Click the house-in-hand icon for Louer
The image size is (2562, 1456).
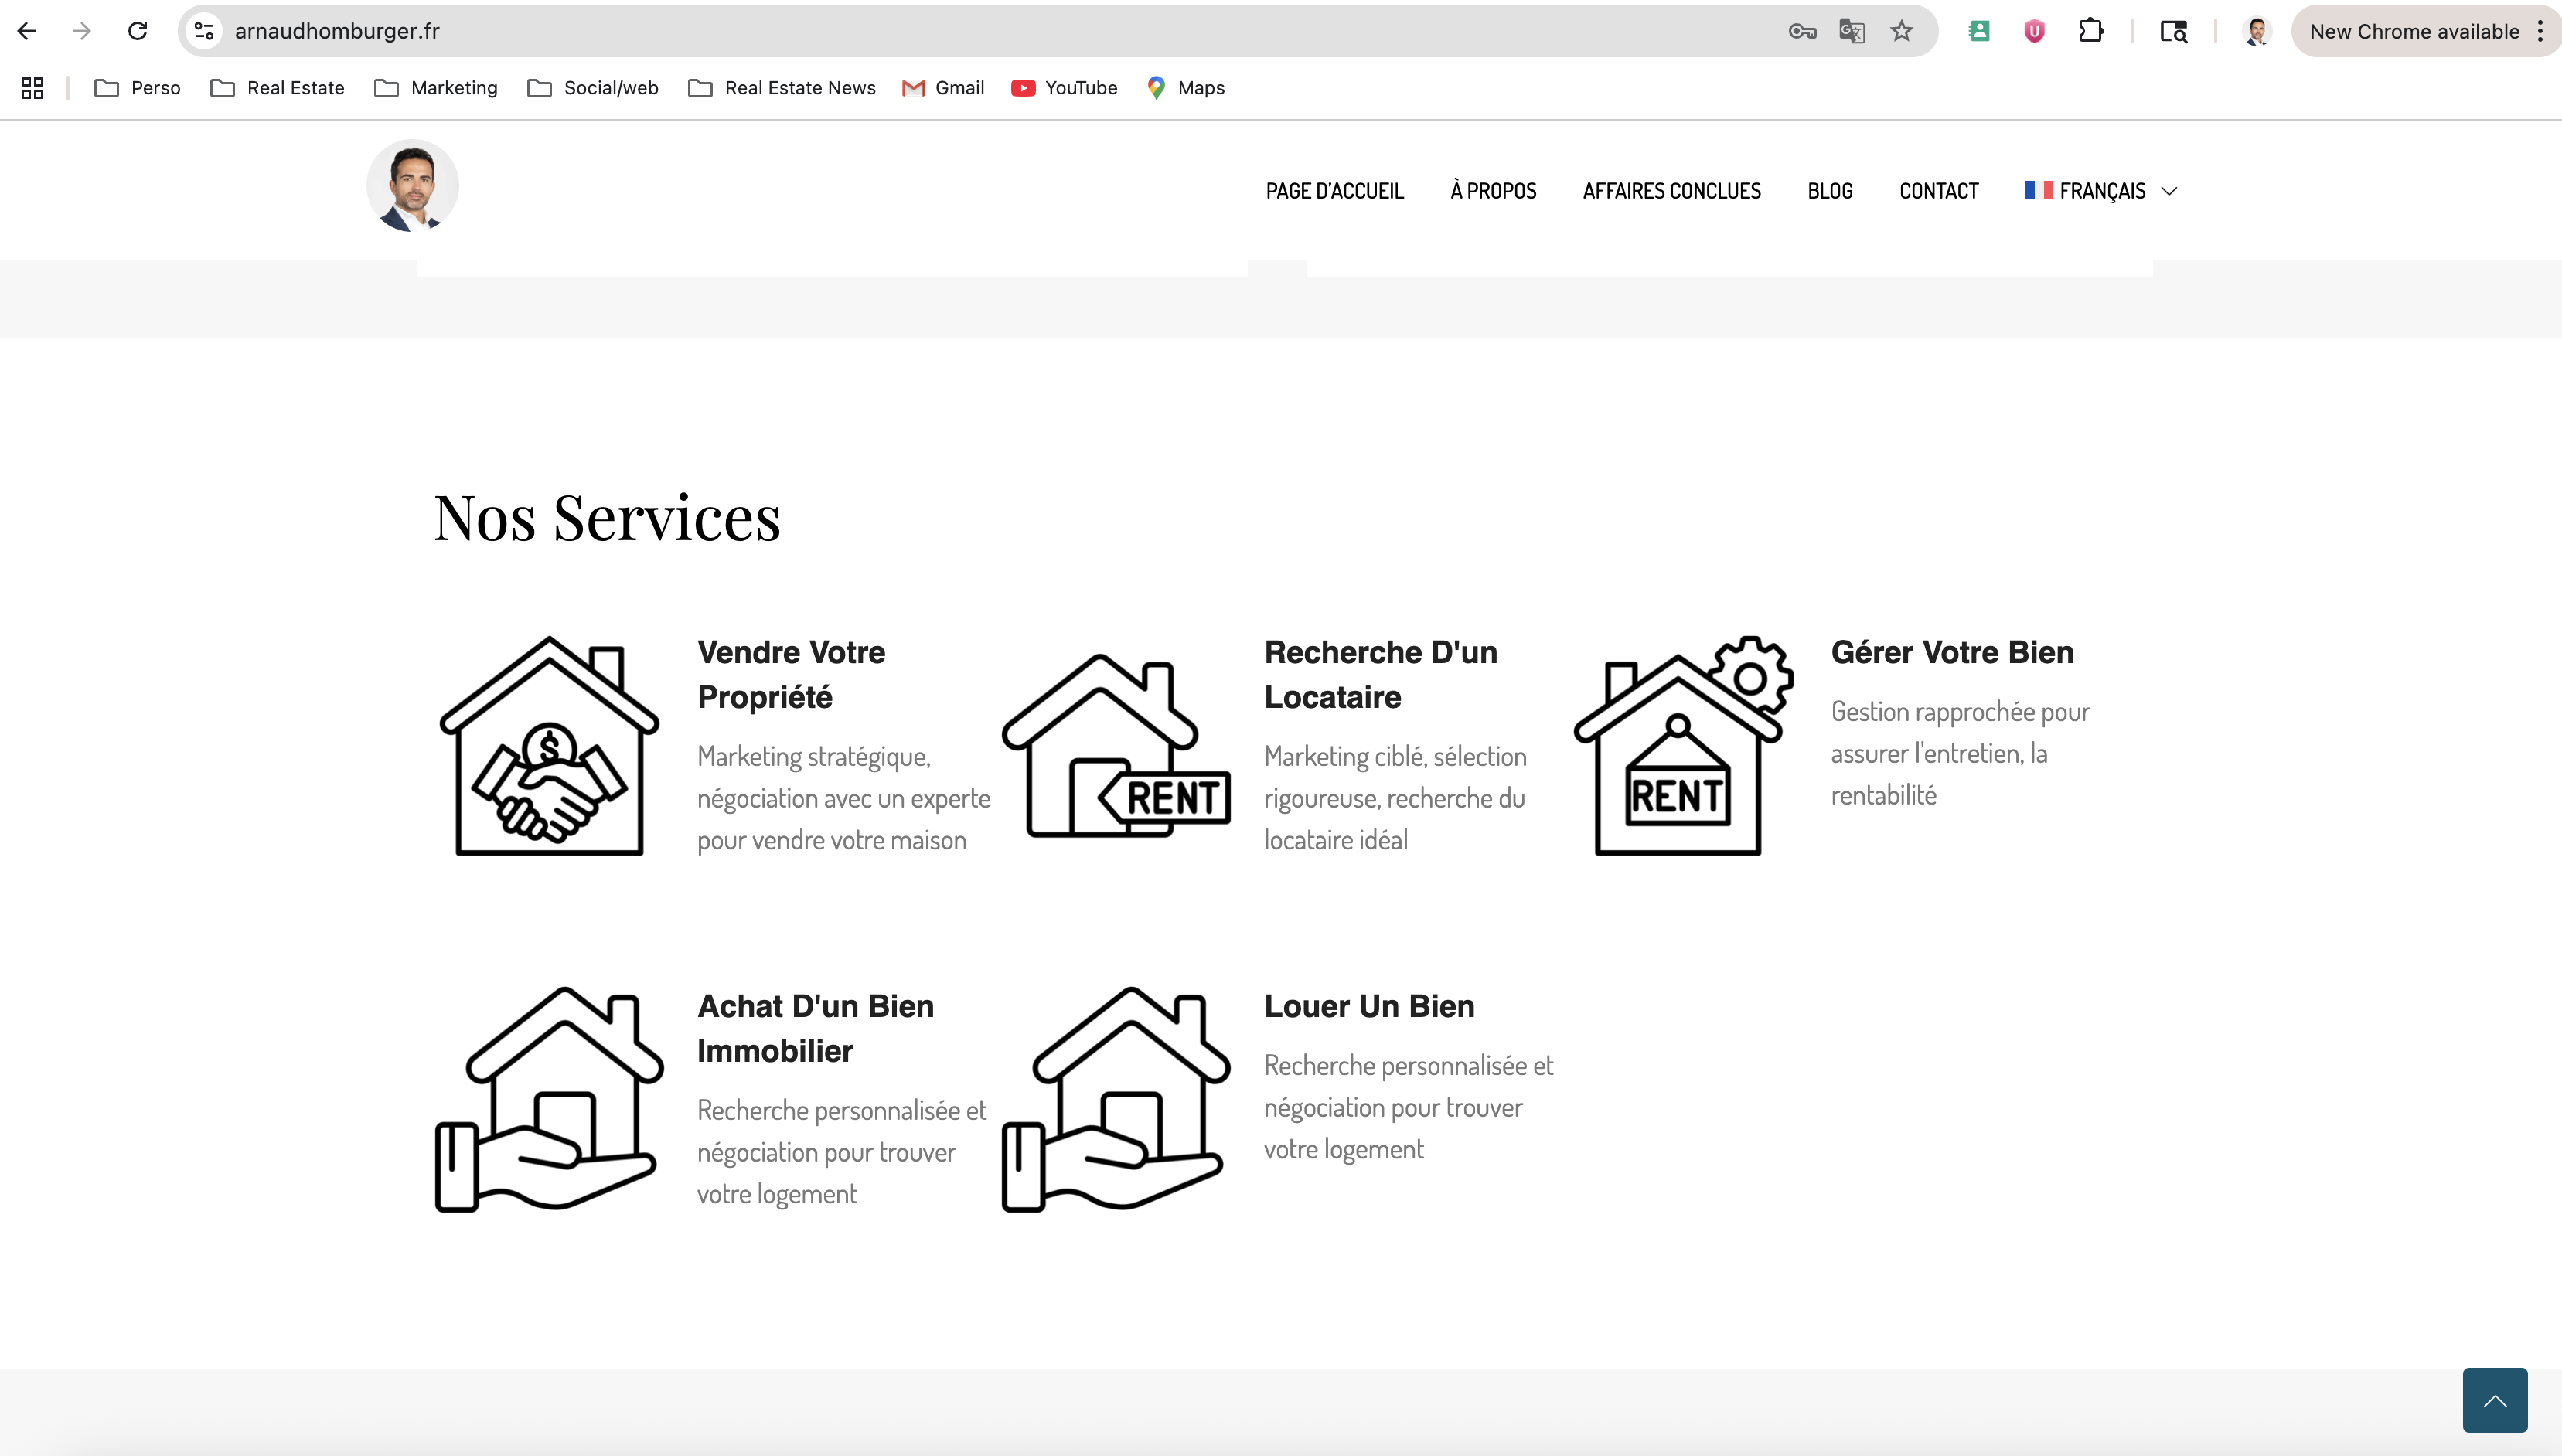click(1116, 1099)
